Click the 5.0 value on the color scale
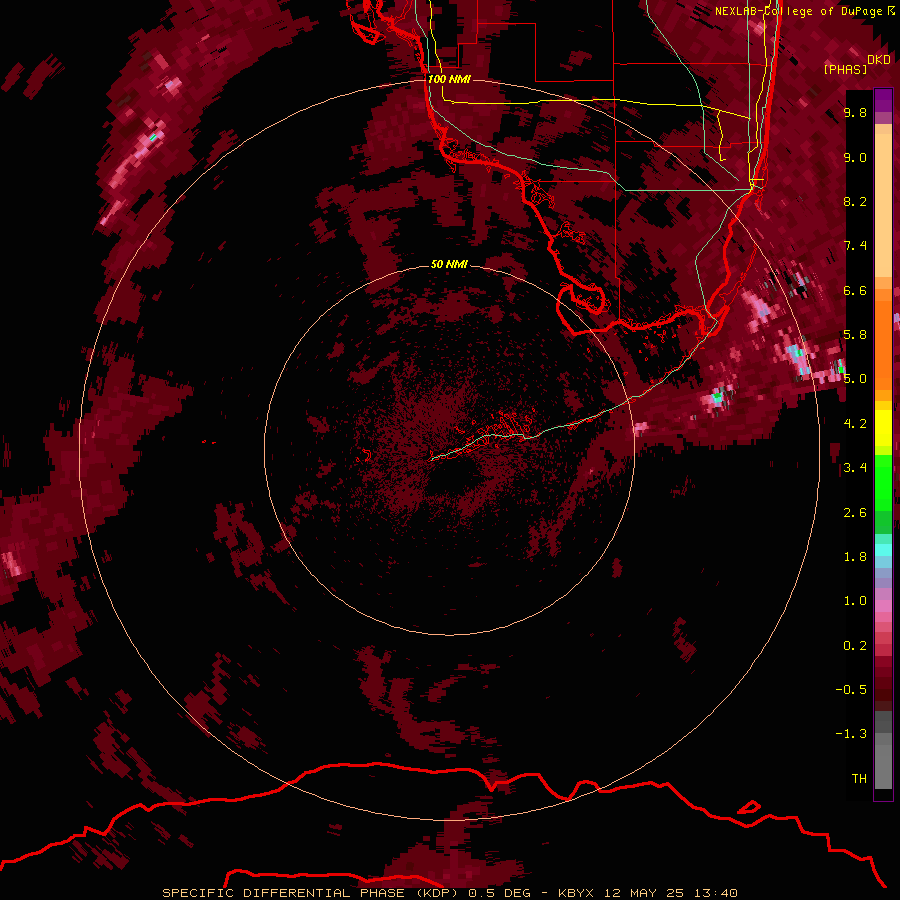This screenshot has height=900, width=900. [855, 379]
